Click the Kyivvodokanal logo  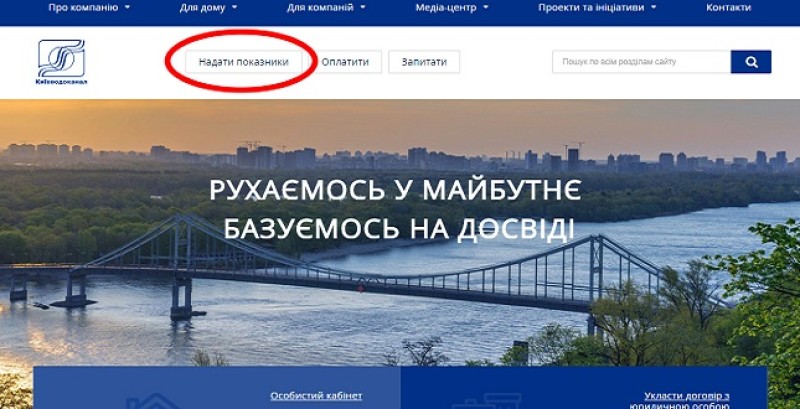coord(61,62)
